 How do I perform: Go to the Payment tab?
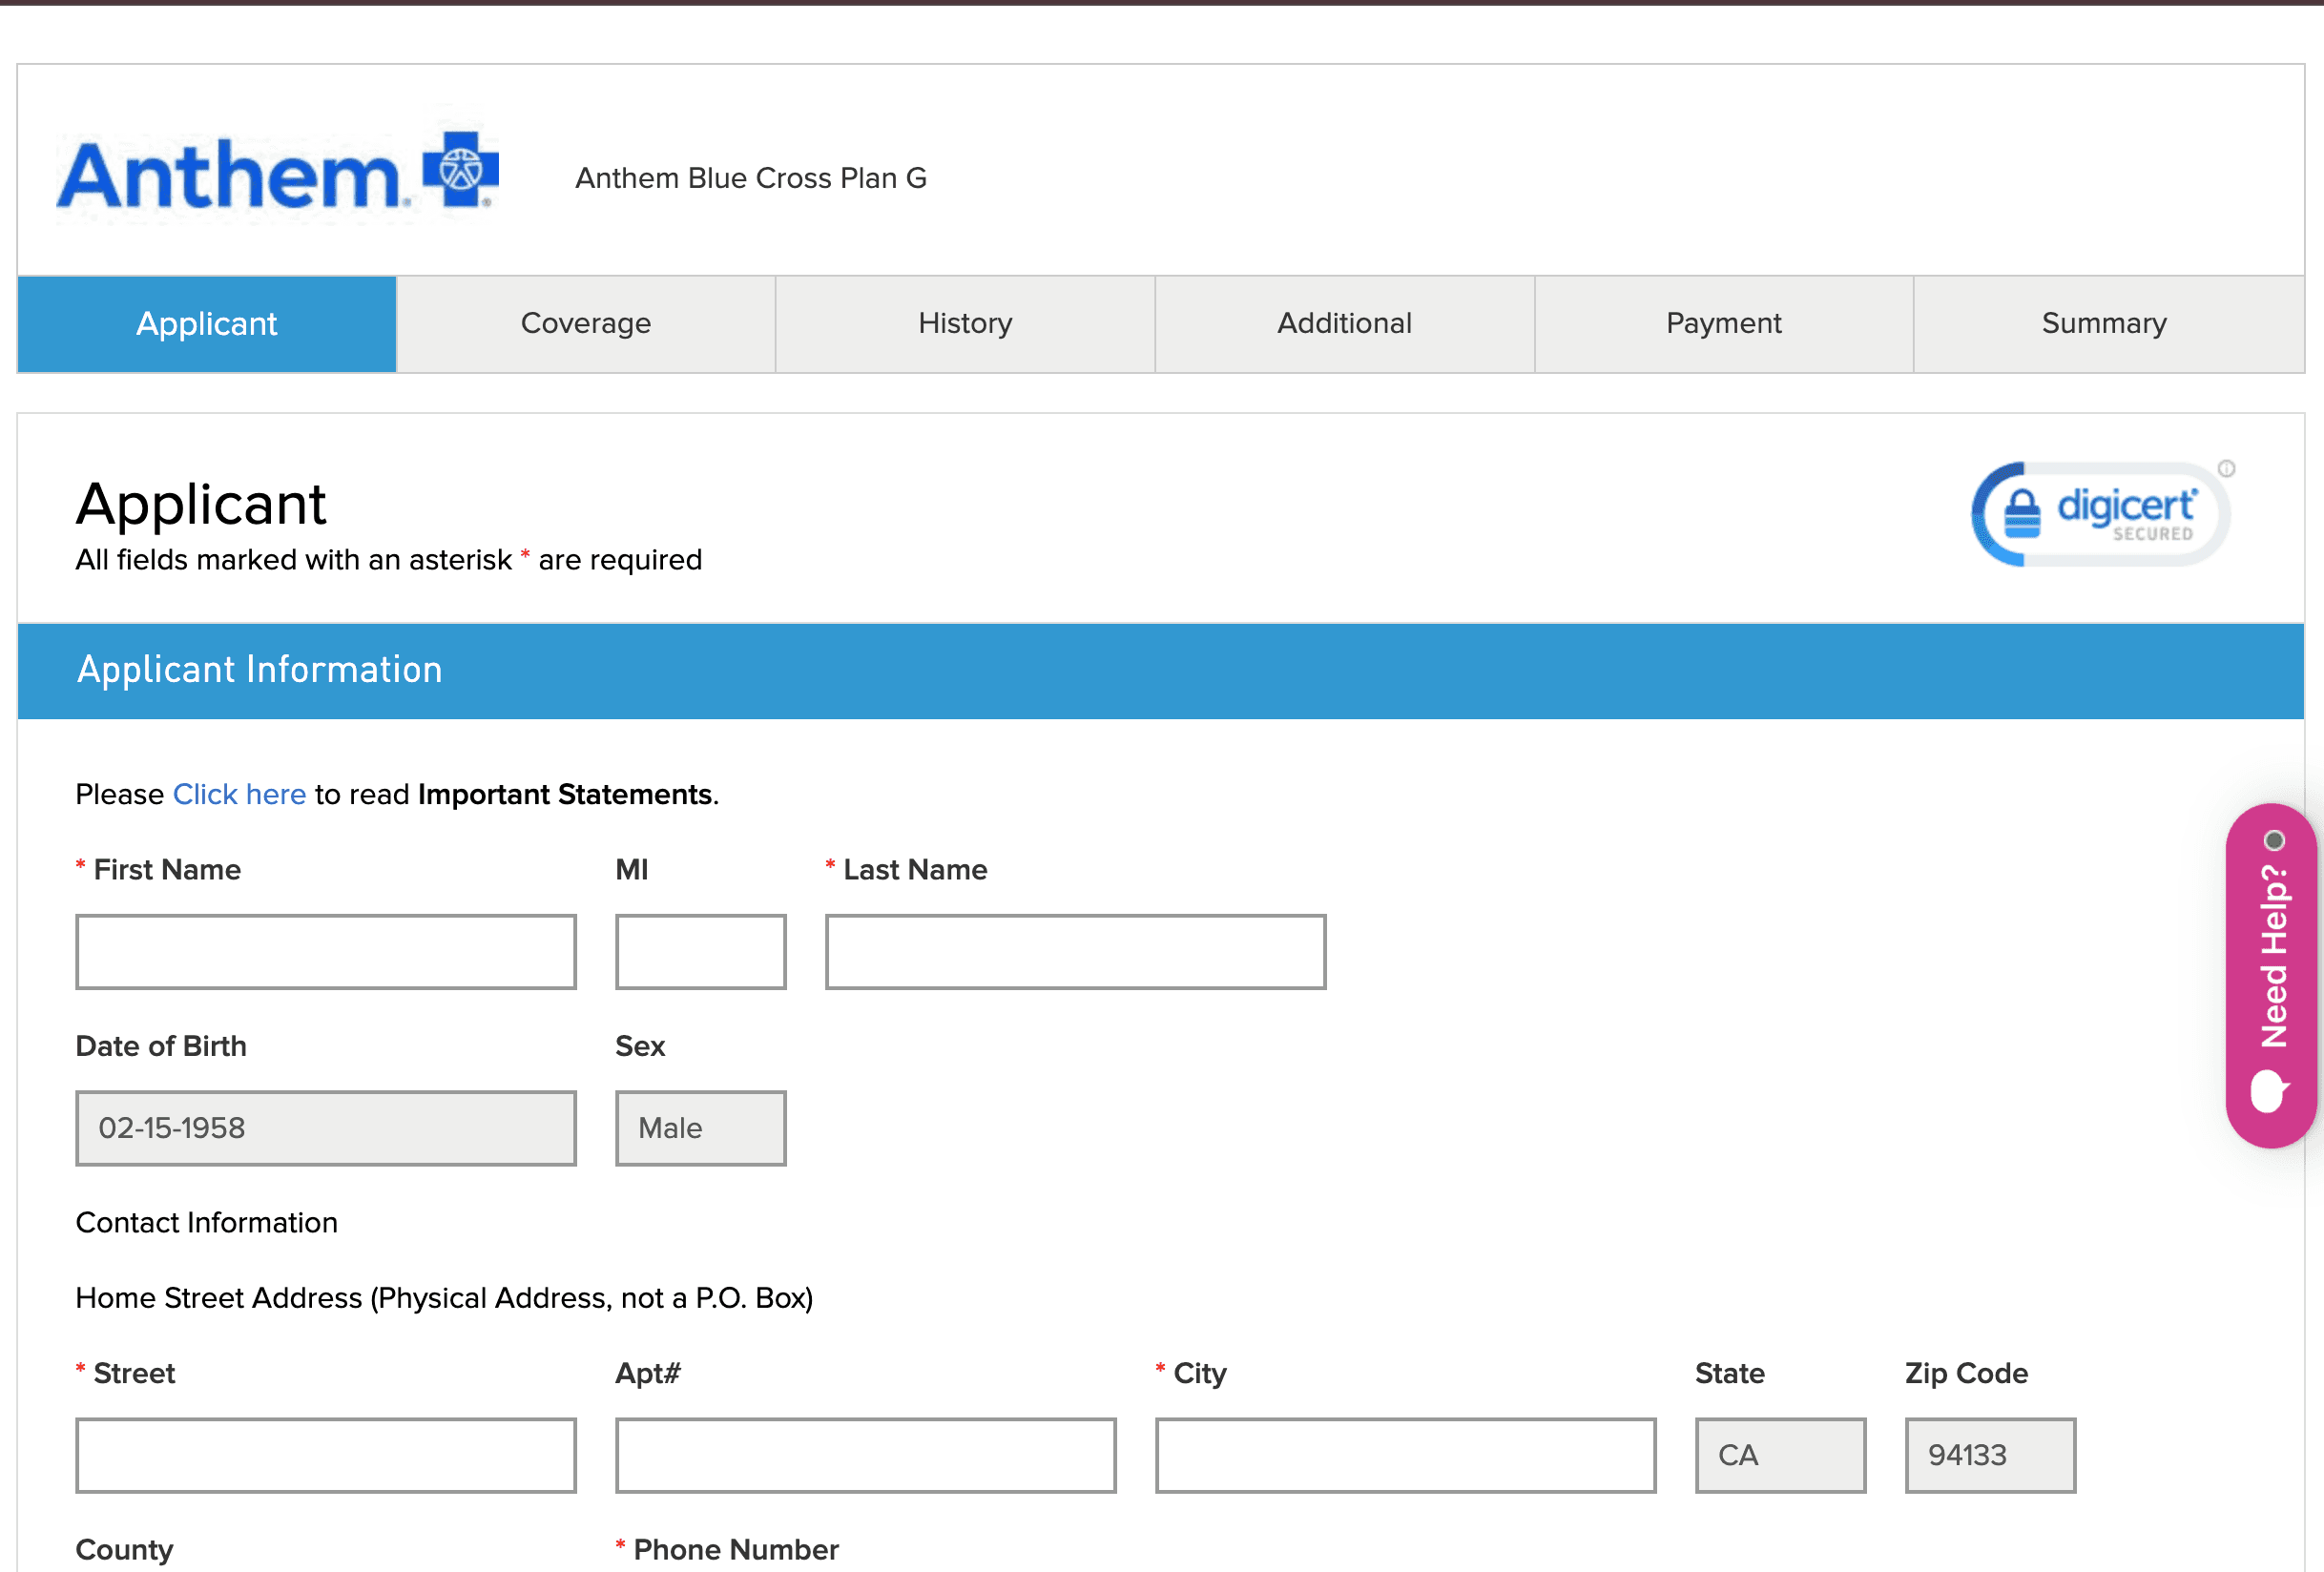coord(1722,324)
